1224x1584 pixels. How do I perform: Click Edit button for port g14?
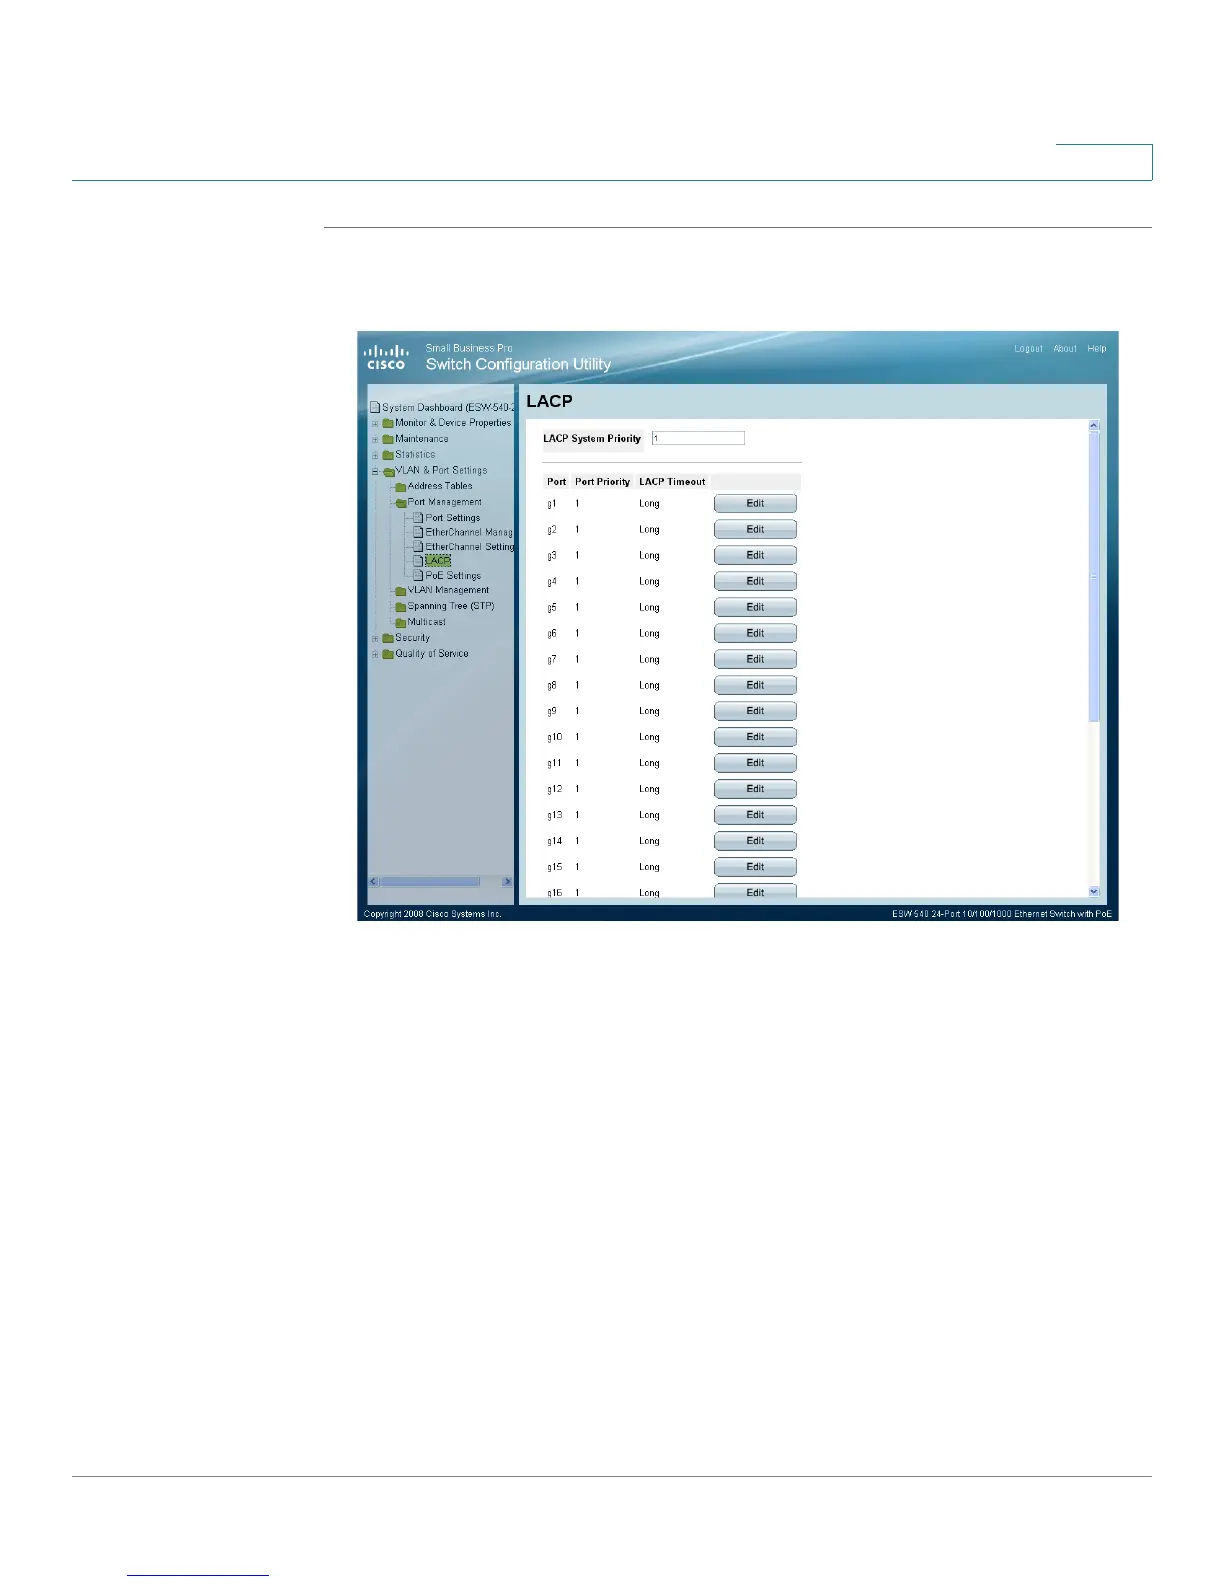755,842
